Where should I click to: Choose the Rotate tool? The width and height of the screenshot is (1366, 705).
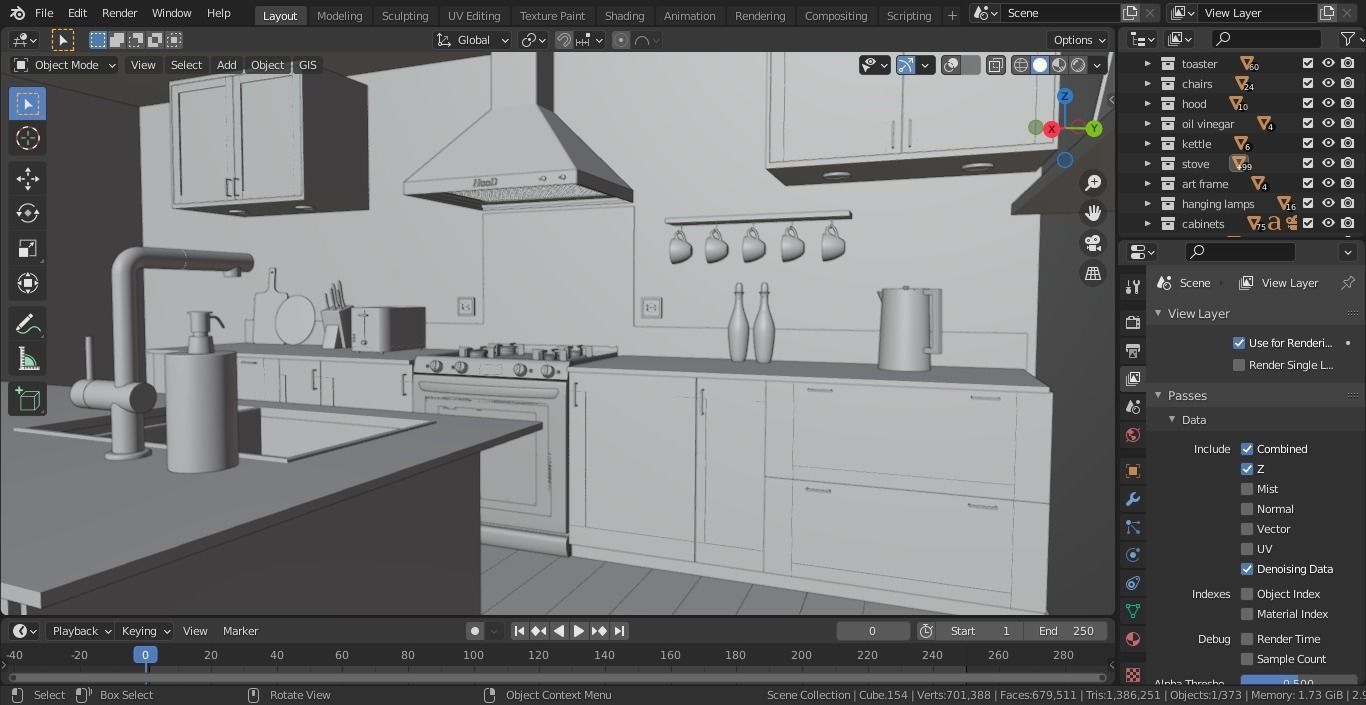point(28,213)
